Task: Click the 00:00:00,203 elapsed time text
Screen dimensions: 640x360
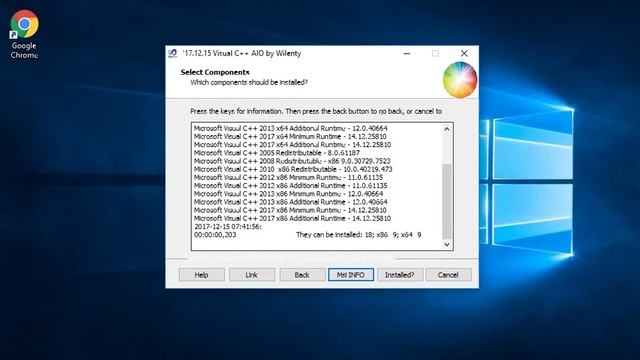Action: [215, 235]
